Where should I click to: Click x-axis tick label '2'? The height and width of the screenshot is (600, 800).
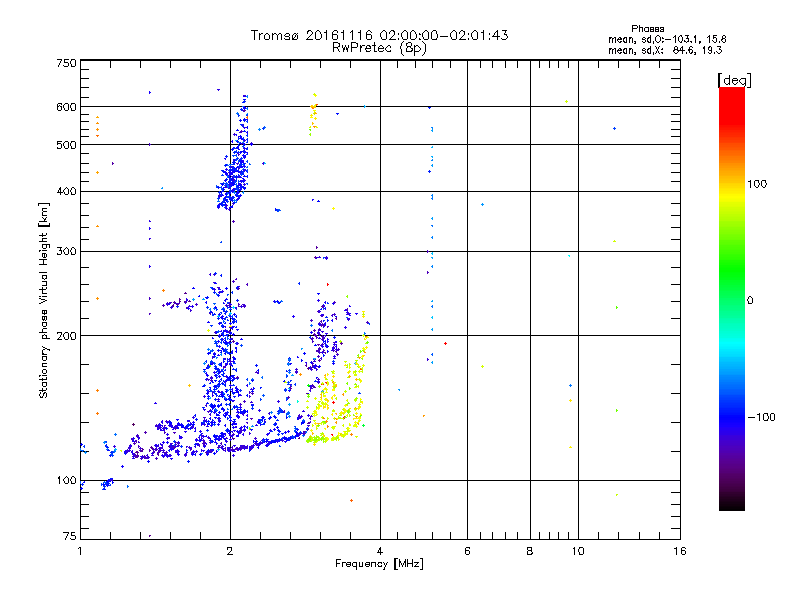[x=230, y=551]
